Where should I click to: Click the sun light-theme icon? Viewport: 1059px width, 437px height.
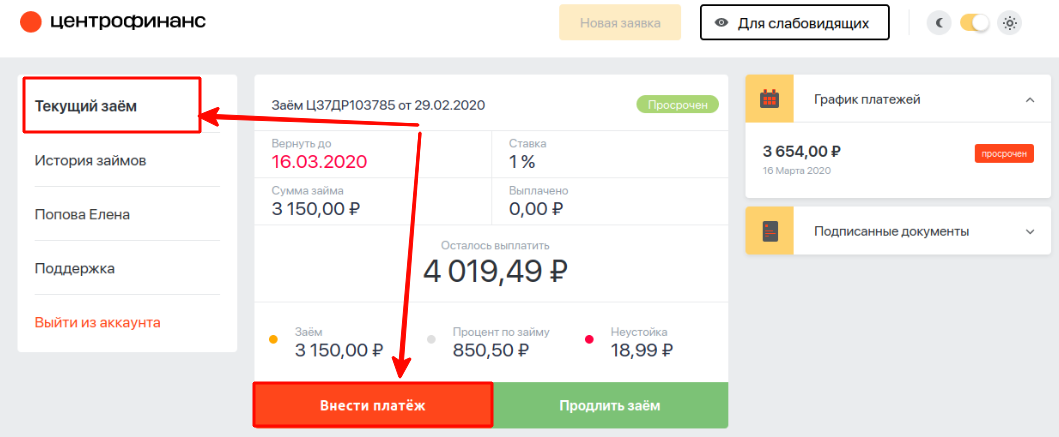coord(1010,24)
